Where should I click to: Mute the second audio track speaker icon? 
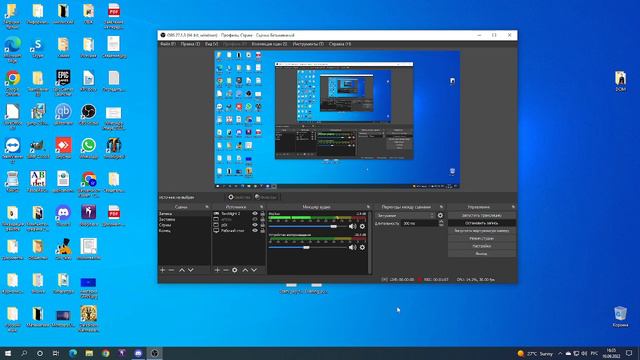tap(353, 247)
